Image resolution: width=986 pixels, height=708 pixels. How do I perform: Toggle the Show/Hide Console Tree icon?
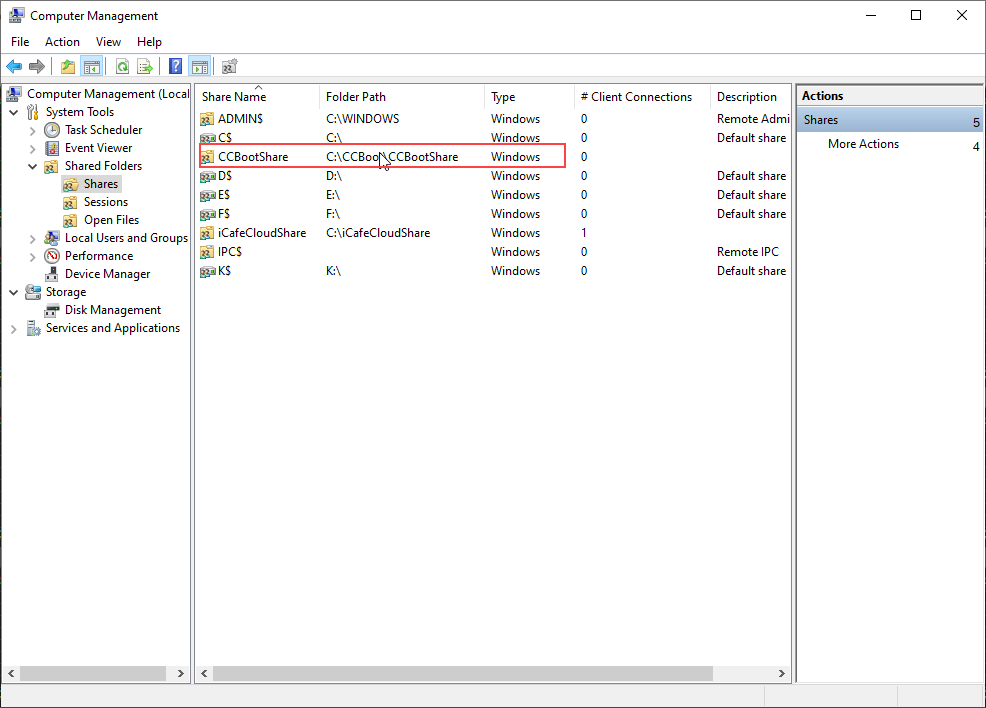[92, 66]
